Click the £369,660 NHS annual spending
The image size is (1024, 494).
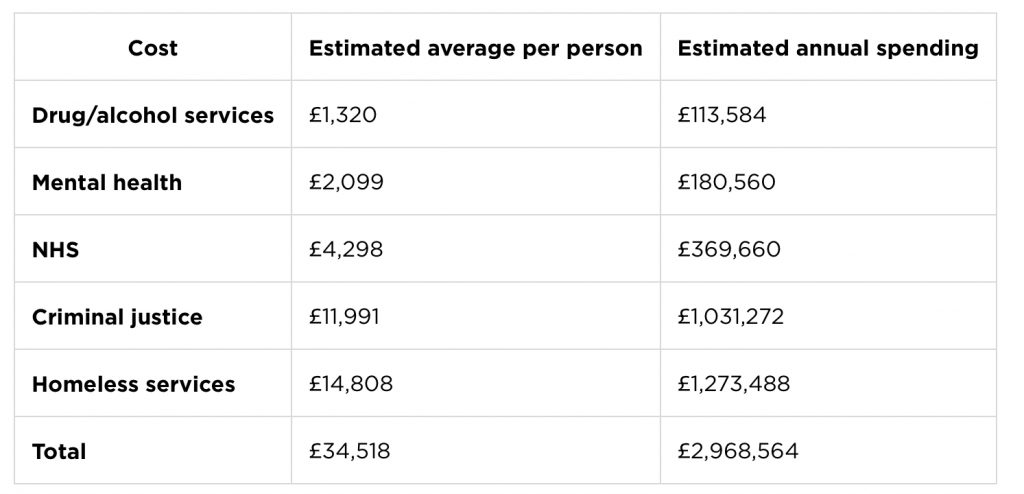[x=728, y=249]
